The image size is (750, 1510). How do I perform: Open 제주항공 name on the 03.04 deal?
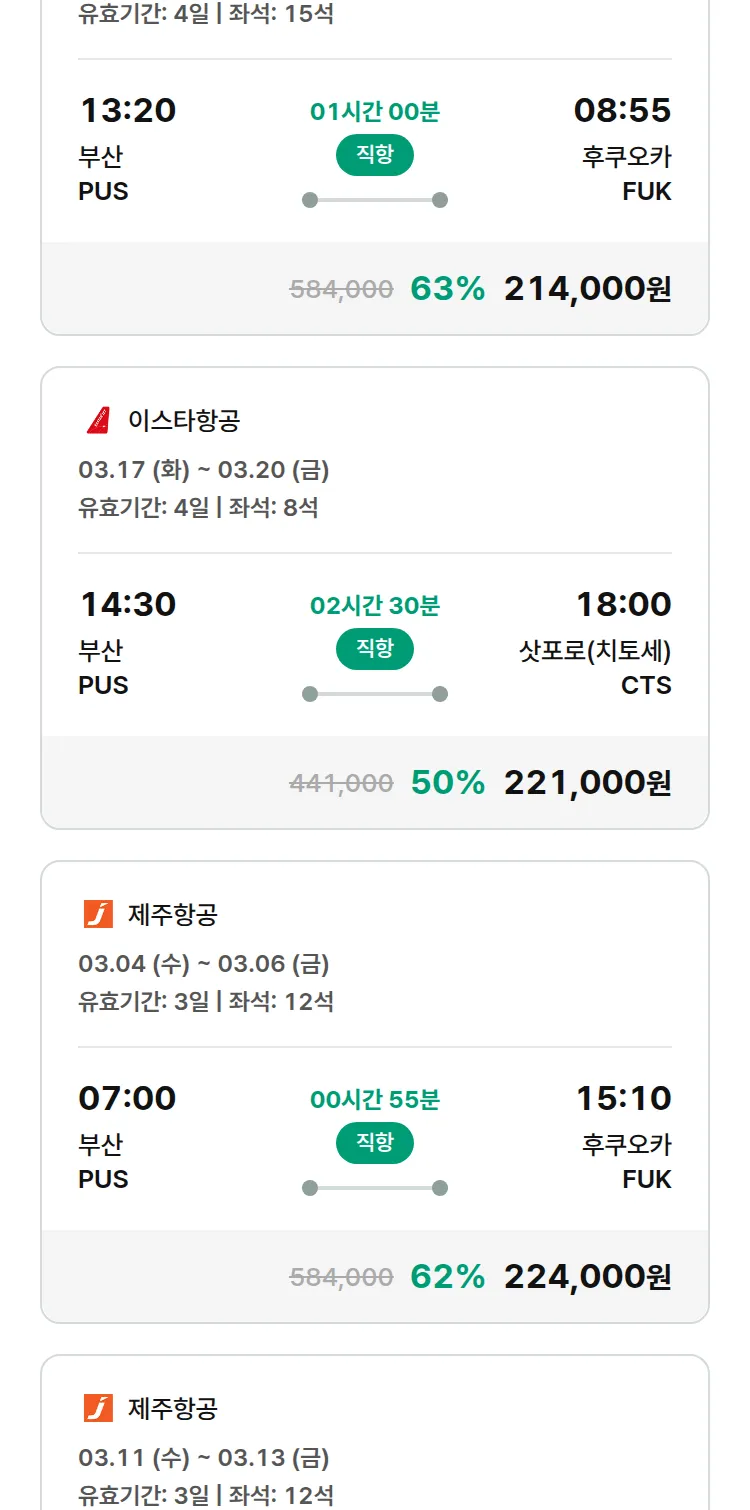(173, 914)
